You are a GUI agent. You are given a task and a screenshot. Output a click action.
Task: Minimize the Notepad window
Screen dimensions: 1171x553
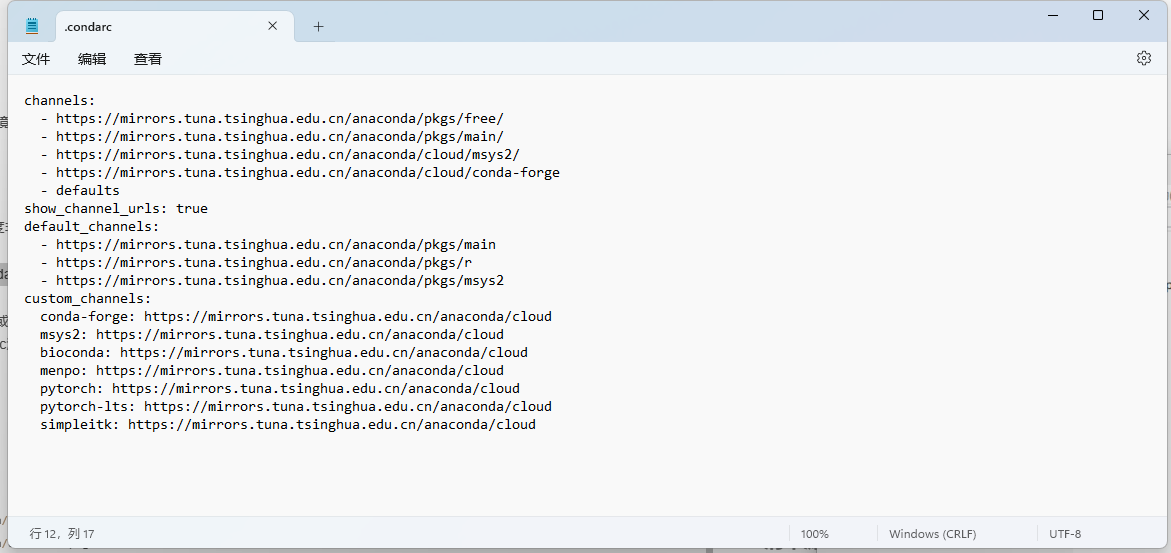click(x=1053, y=15)
